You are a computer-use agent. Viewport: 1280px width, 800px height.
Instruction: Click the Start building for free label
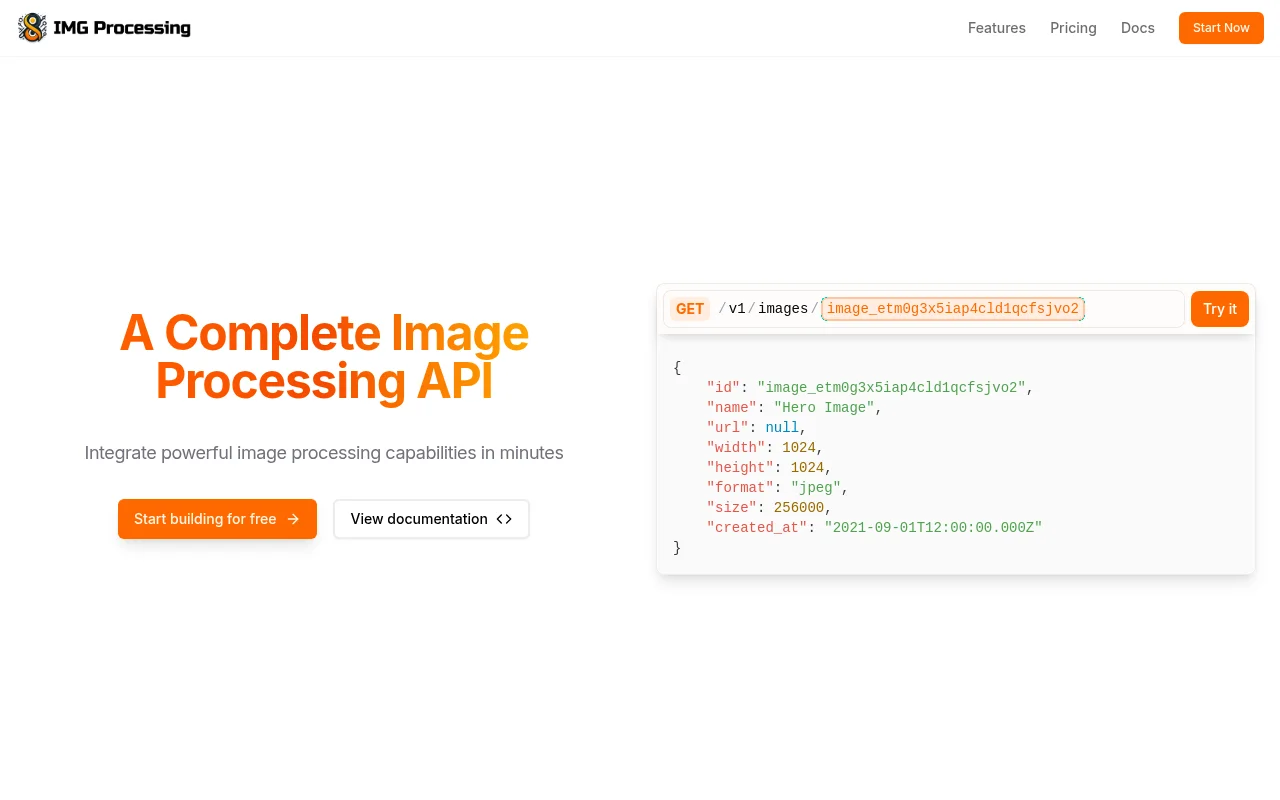205,519
